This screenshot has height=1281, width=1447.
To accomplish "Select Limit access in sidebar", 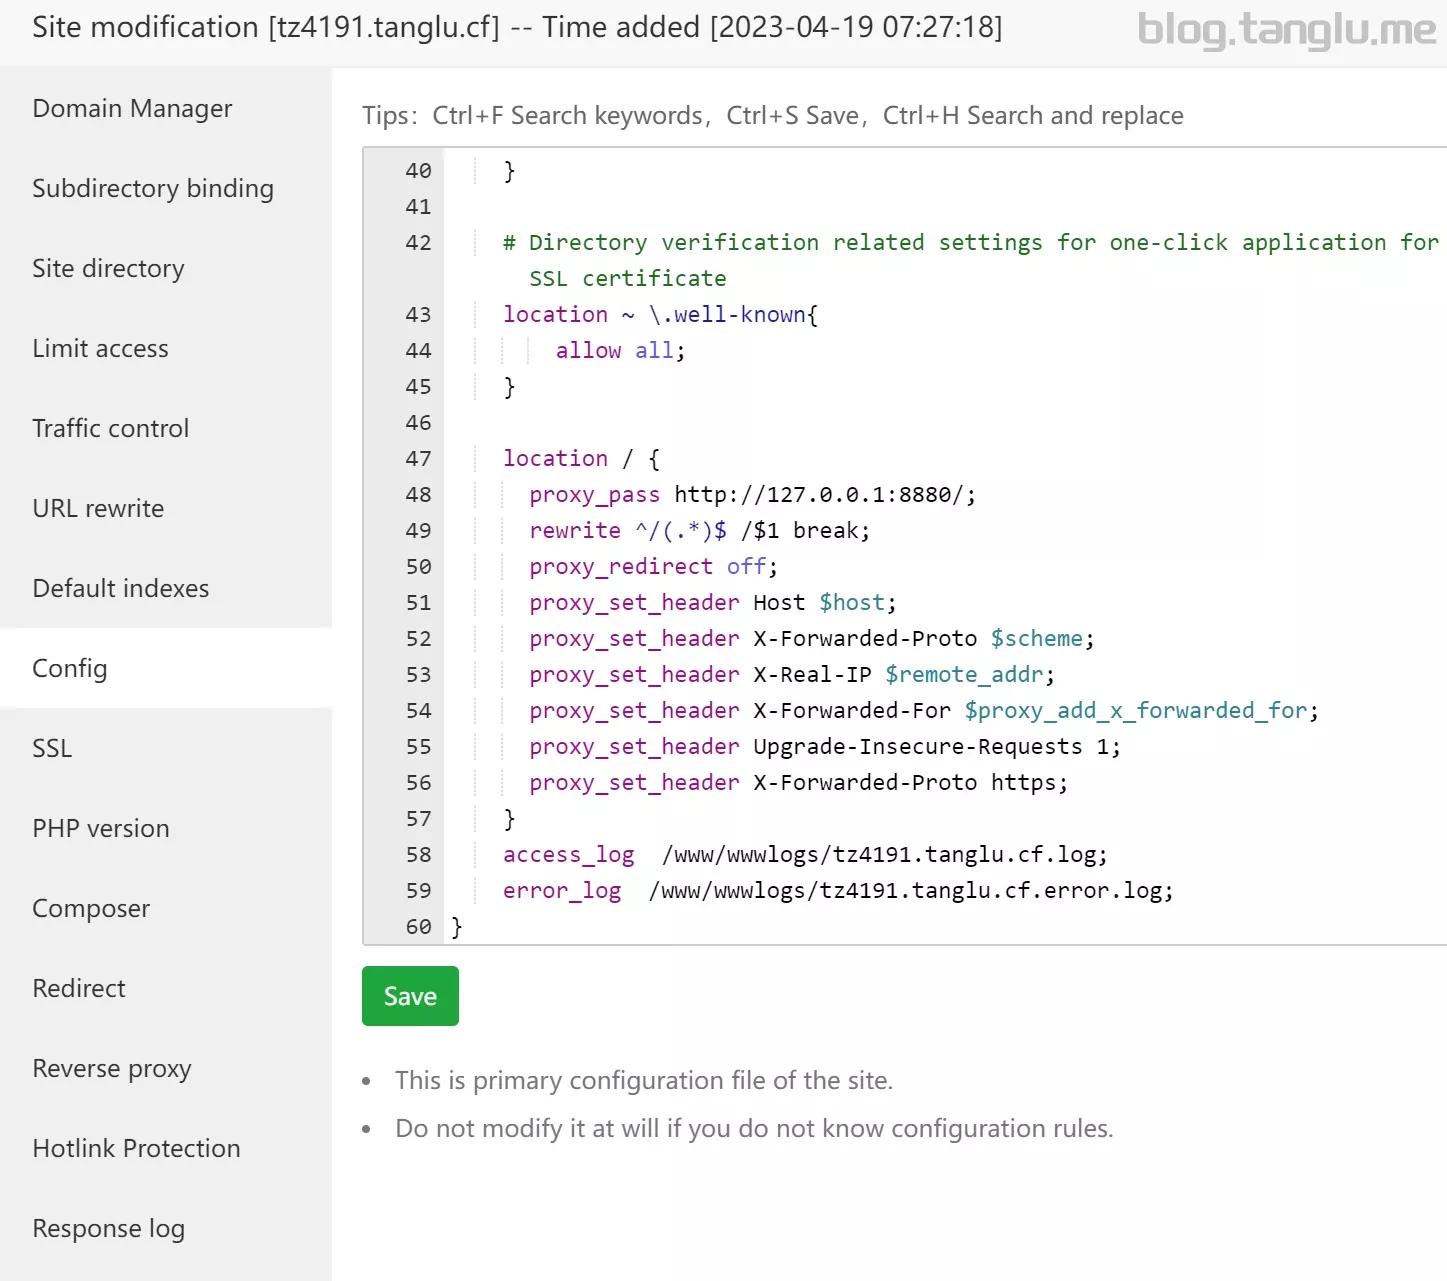I will click(x=100, y=348).
